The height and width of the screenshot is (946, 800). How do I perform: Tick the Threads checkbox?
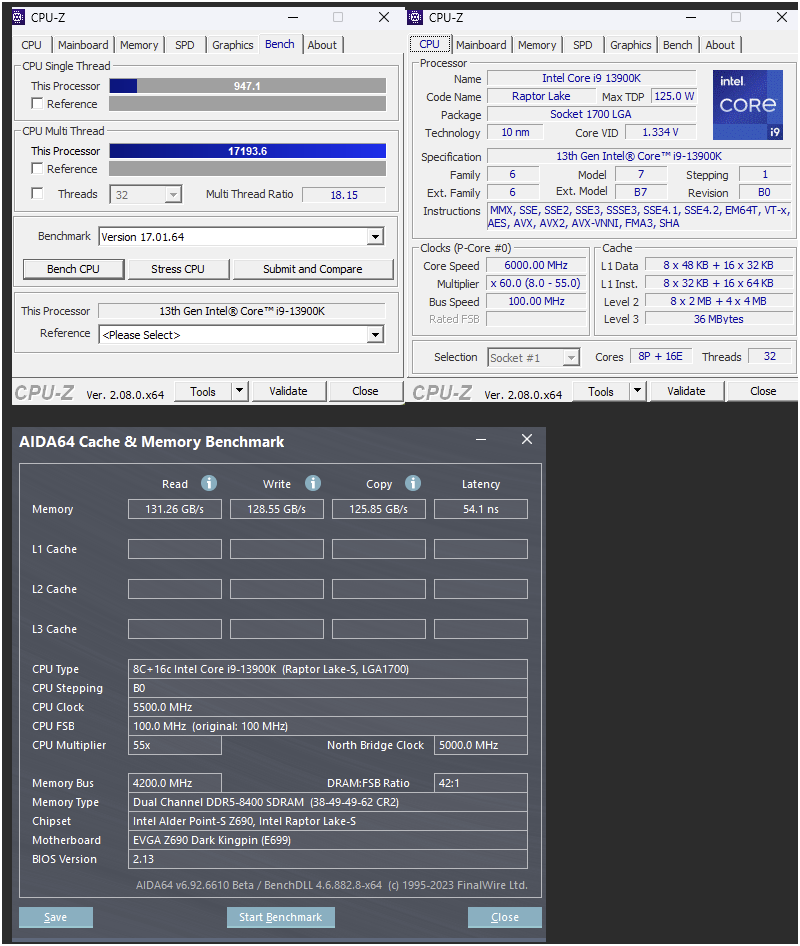pos(37,193)
